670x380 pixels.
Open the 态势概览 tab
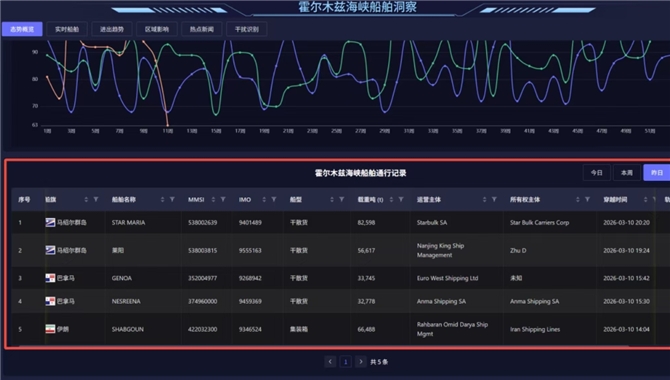click(x=22, y=29)
